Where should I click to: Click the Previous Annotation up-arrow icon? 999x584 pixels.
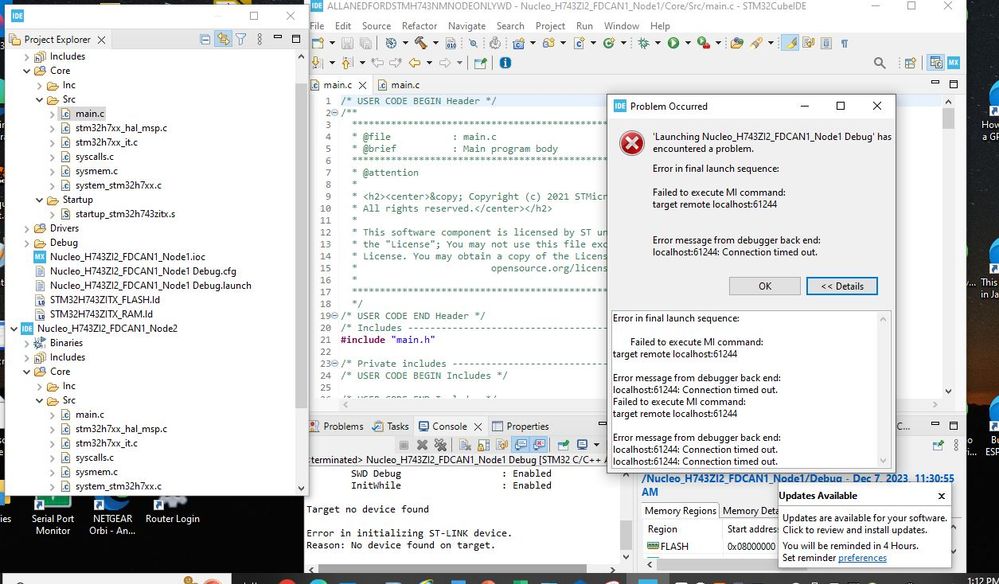click(x=347, y=62)
